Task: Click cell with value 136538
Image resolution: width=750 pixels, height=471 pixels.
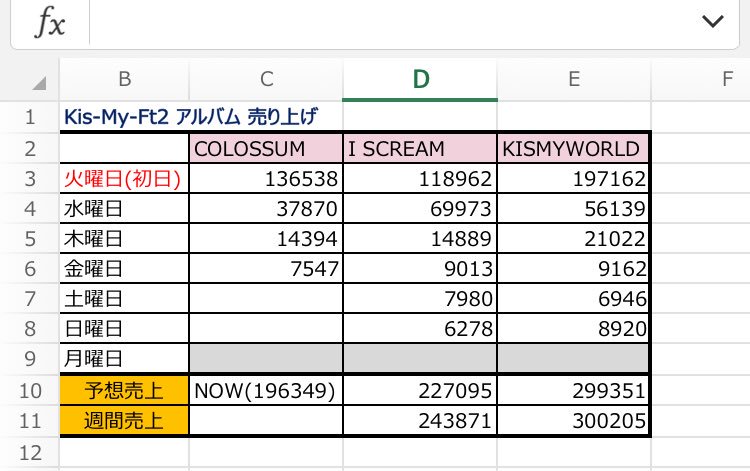Action: (x=266, y=179)
